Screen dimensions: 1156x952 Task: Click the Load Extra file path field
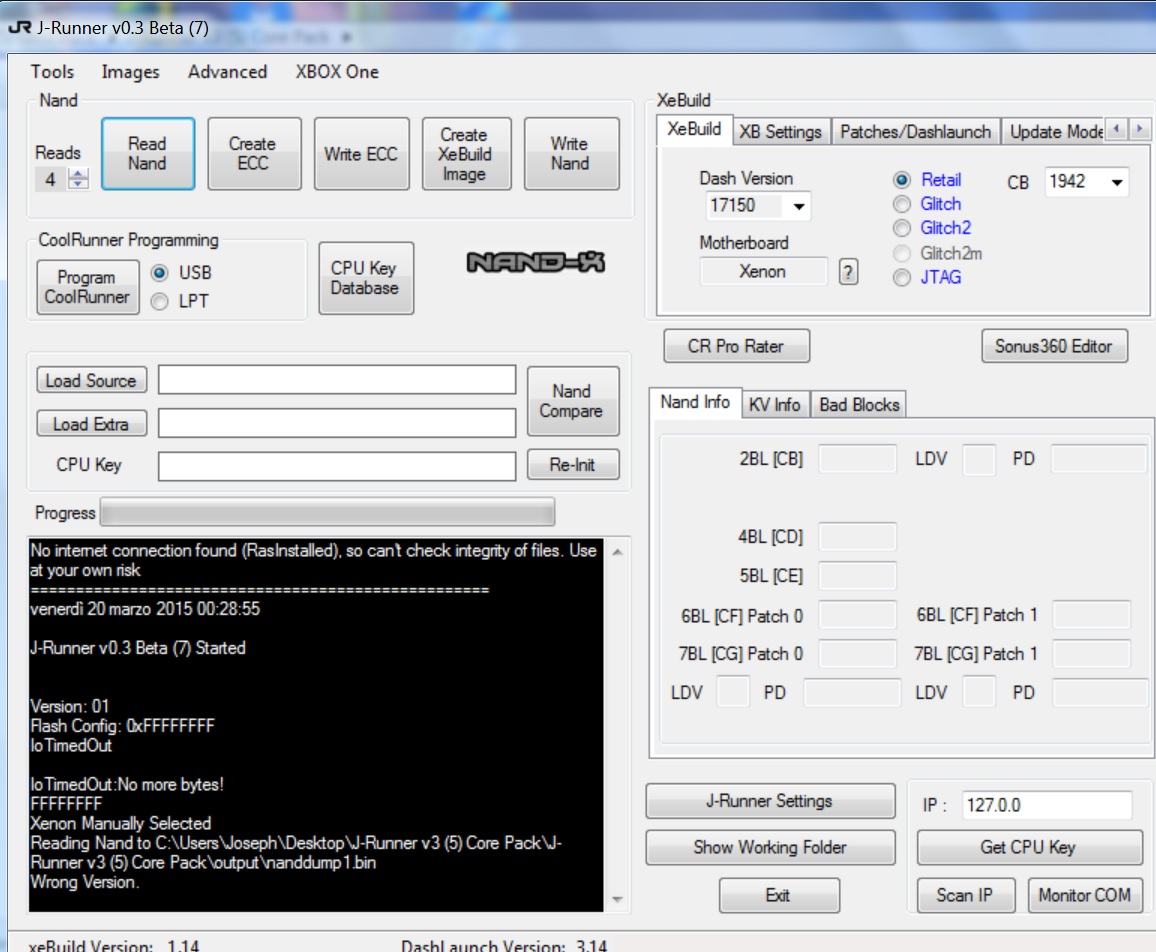point(337,423)
